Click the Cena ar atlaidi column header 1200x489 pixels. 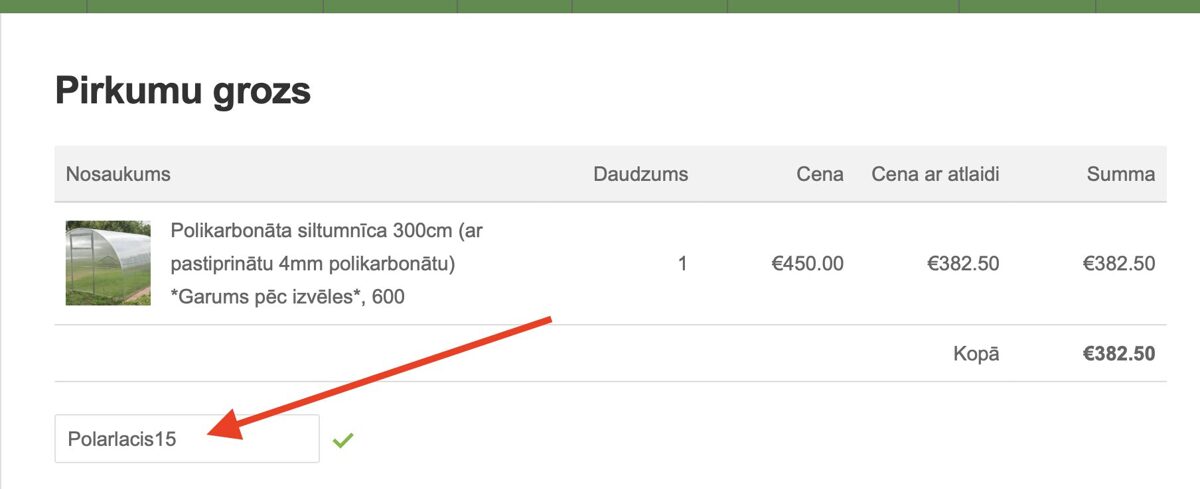(935, 174)
